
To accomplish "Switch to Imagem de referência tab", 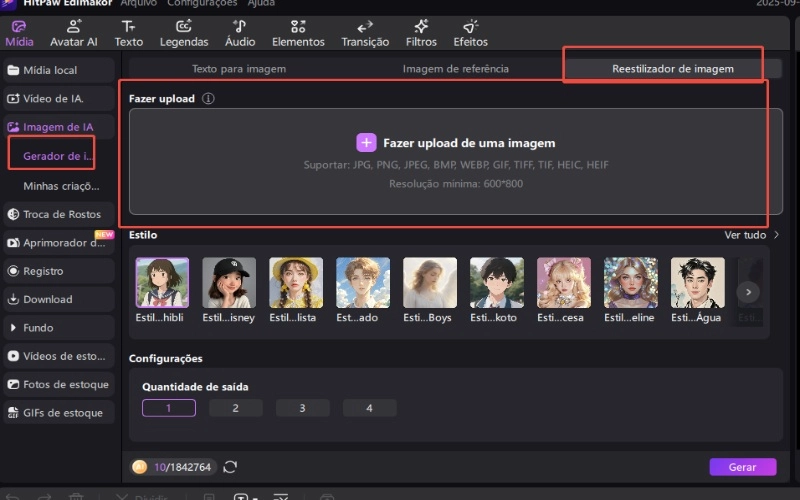I will click(x=455, y=69).
